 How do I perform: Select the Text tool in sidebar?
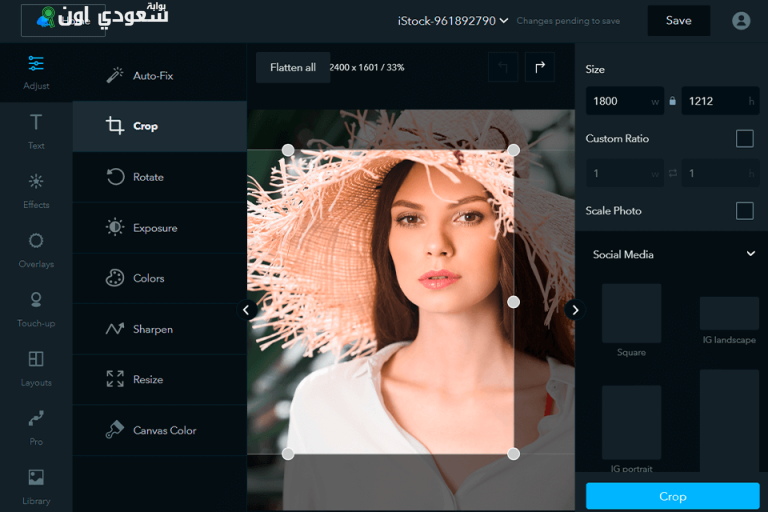click(x=36, y=123)
